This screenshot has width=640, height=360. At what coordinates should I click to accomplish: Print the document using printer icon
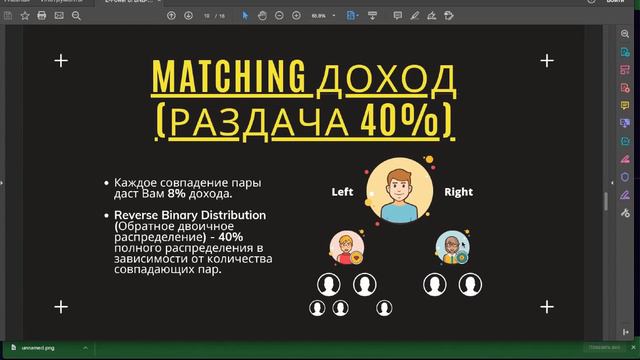point(42,16)
